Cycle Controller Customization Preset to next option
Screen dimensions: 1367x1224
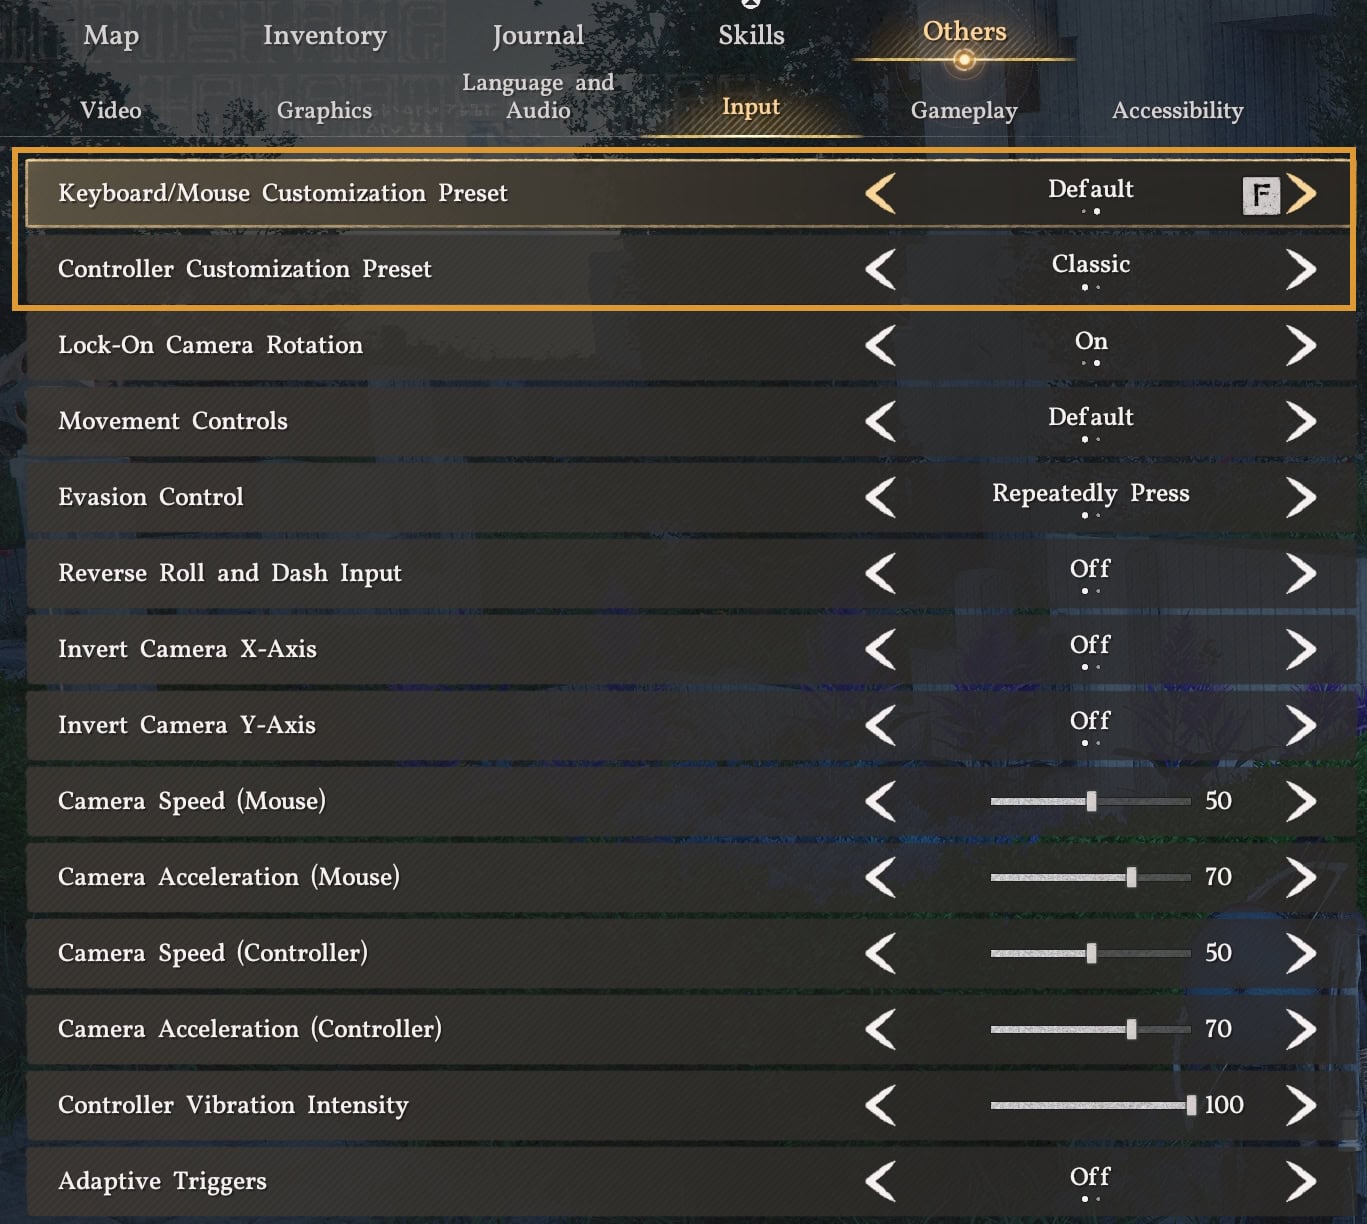pos(1301,269)
